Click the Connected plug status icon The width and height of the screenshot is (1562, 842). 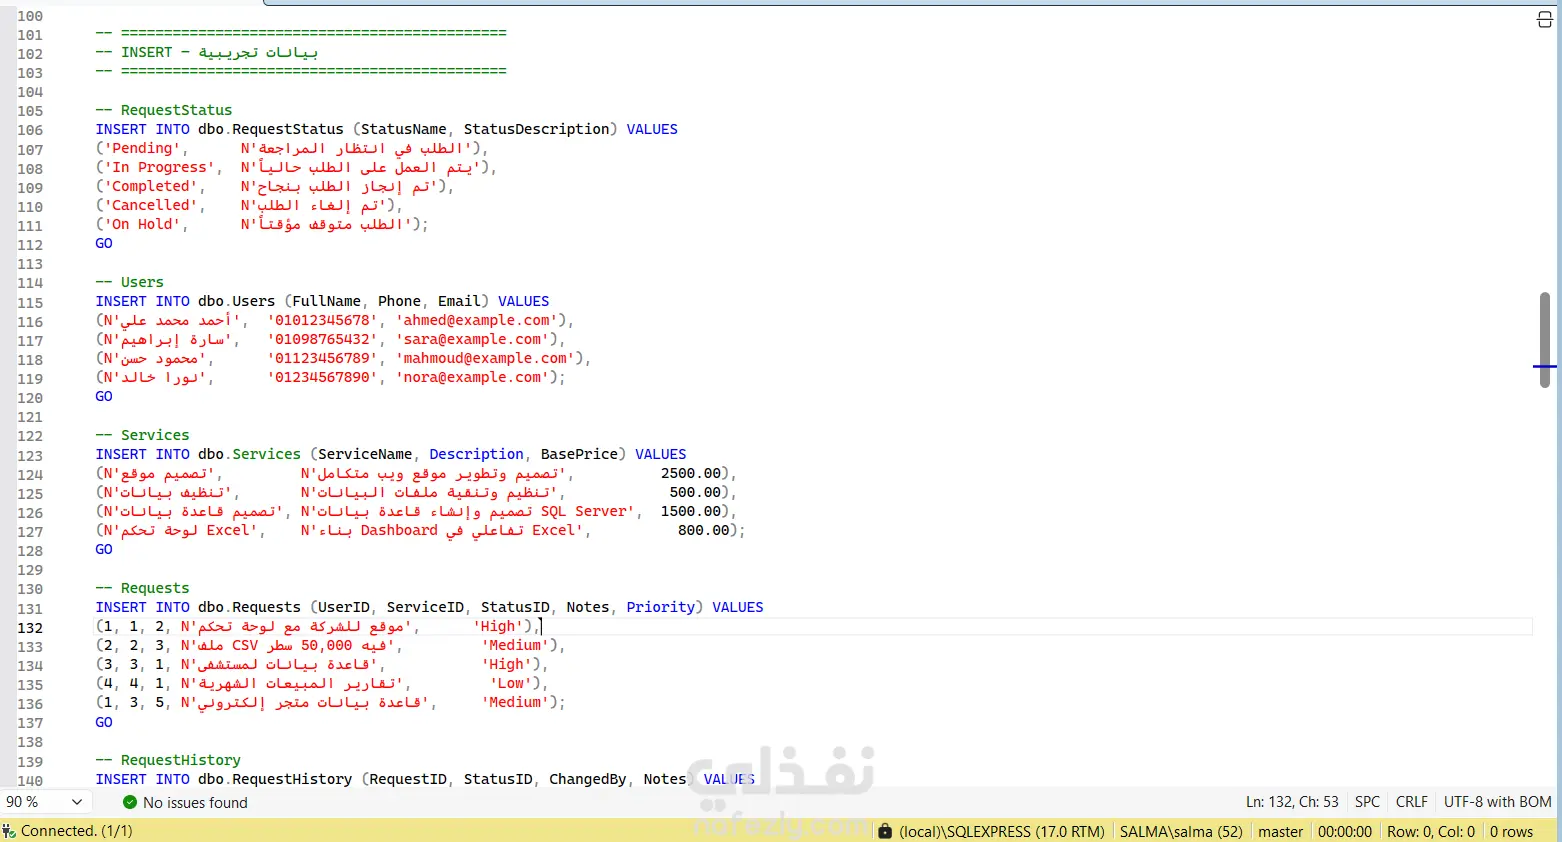tap(9, 831)
